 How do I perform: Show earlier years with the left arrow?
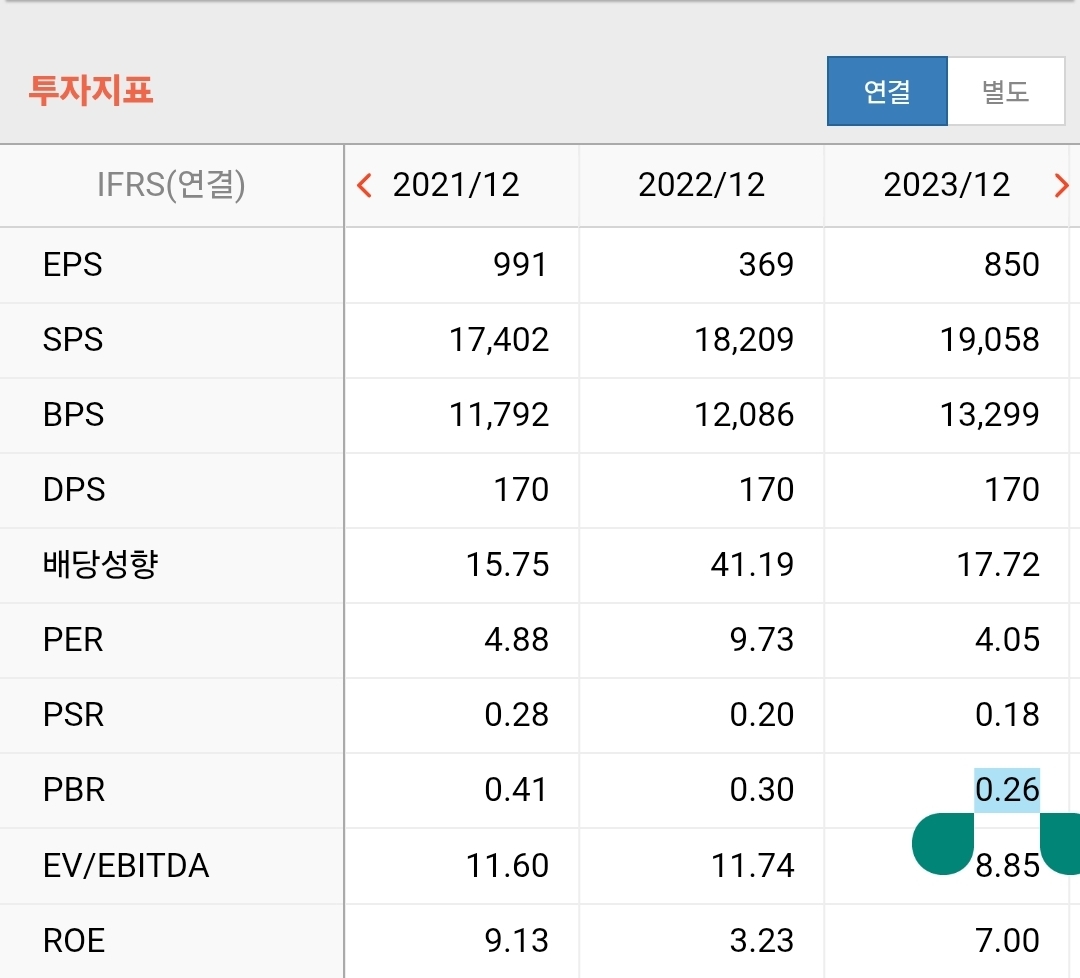click(365, 186)
